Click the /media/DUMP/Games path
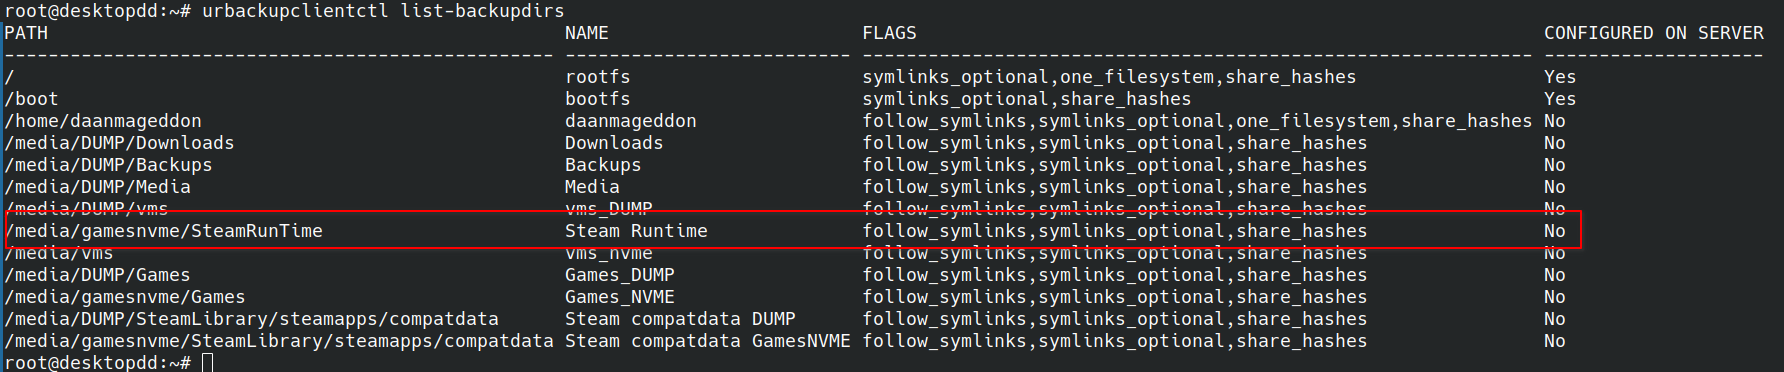 click(x=98, y=275)
